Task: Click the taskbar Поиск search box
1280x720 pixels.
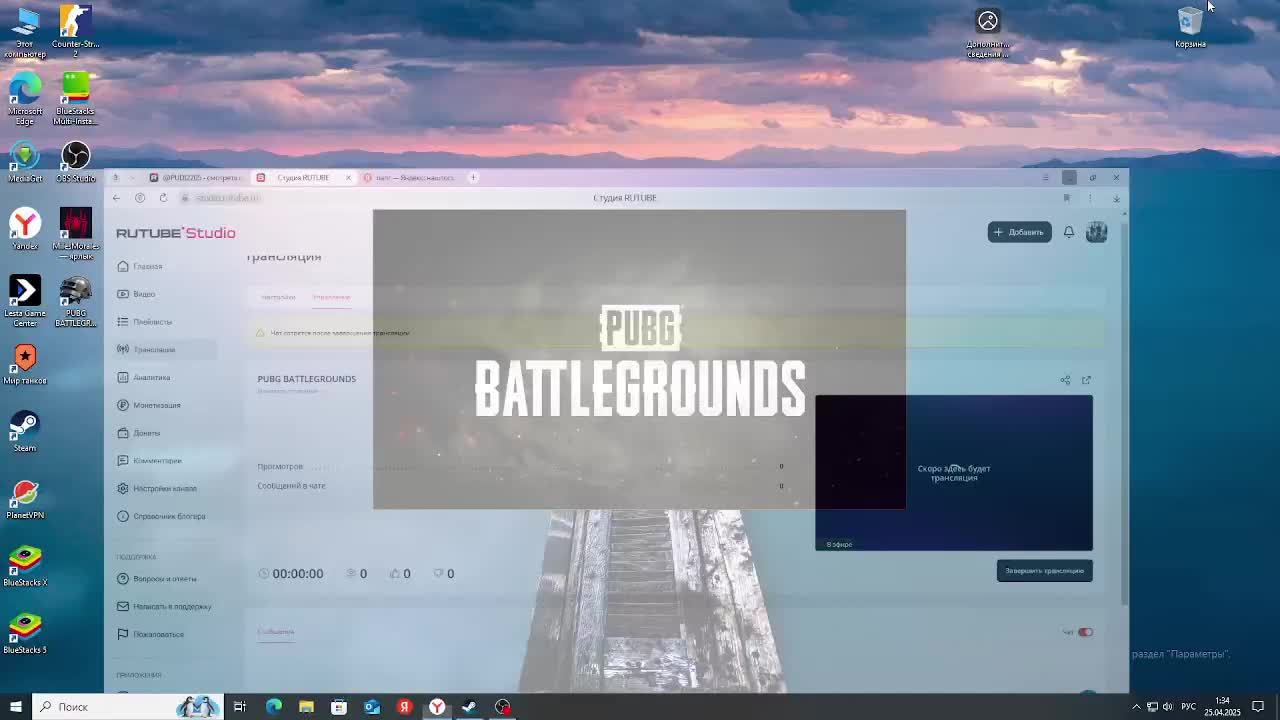Action: coord(127,707)
